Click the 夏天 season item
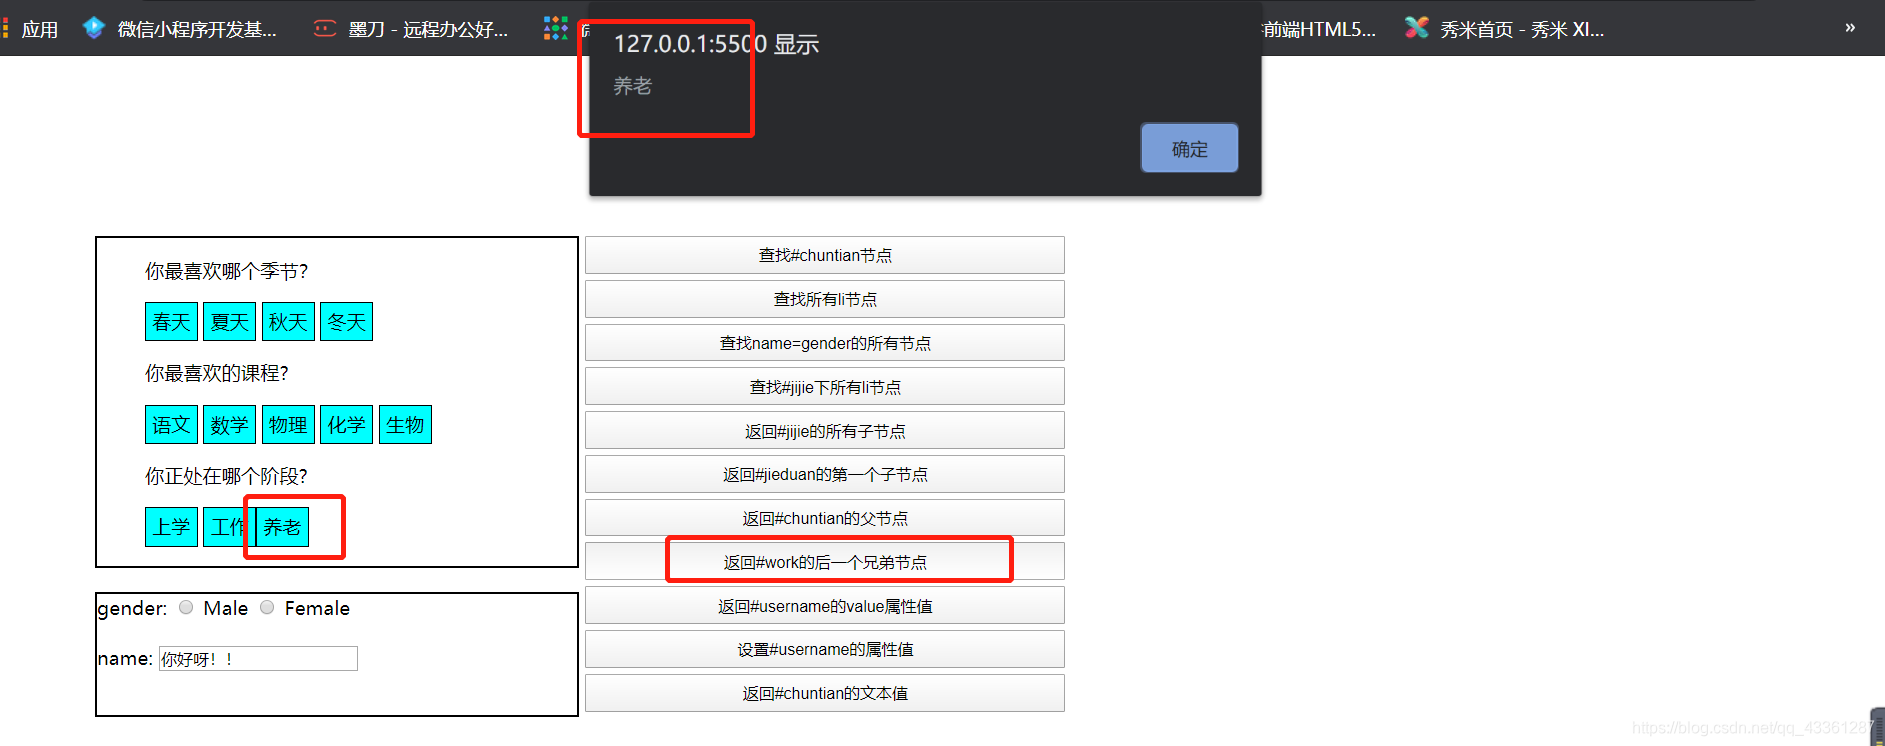Viewport: 1885px width, 746px height. tap(229, 322)
